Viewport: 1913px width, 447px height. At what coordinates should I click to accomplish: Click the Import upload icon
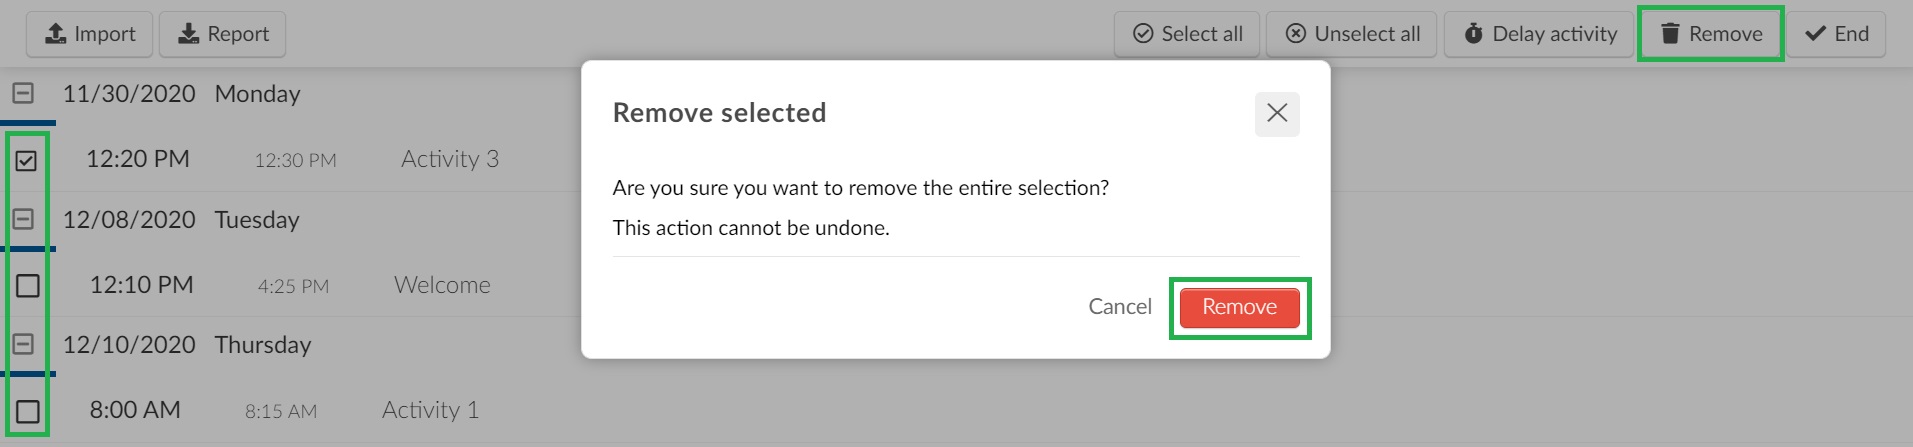coord(56,34)
